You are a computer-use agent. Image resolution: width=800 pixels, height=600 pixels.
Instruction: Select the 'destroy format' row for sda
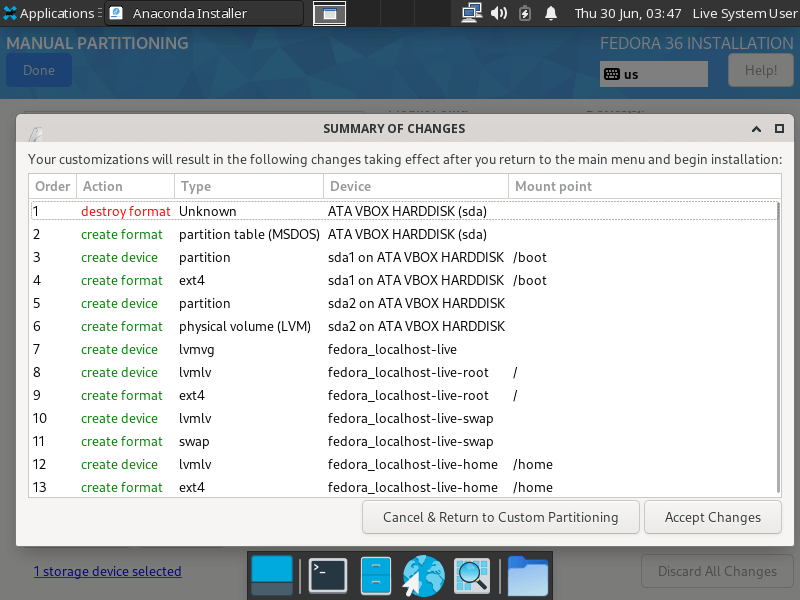pyautogui.click(x=404, y=211)
